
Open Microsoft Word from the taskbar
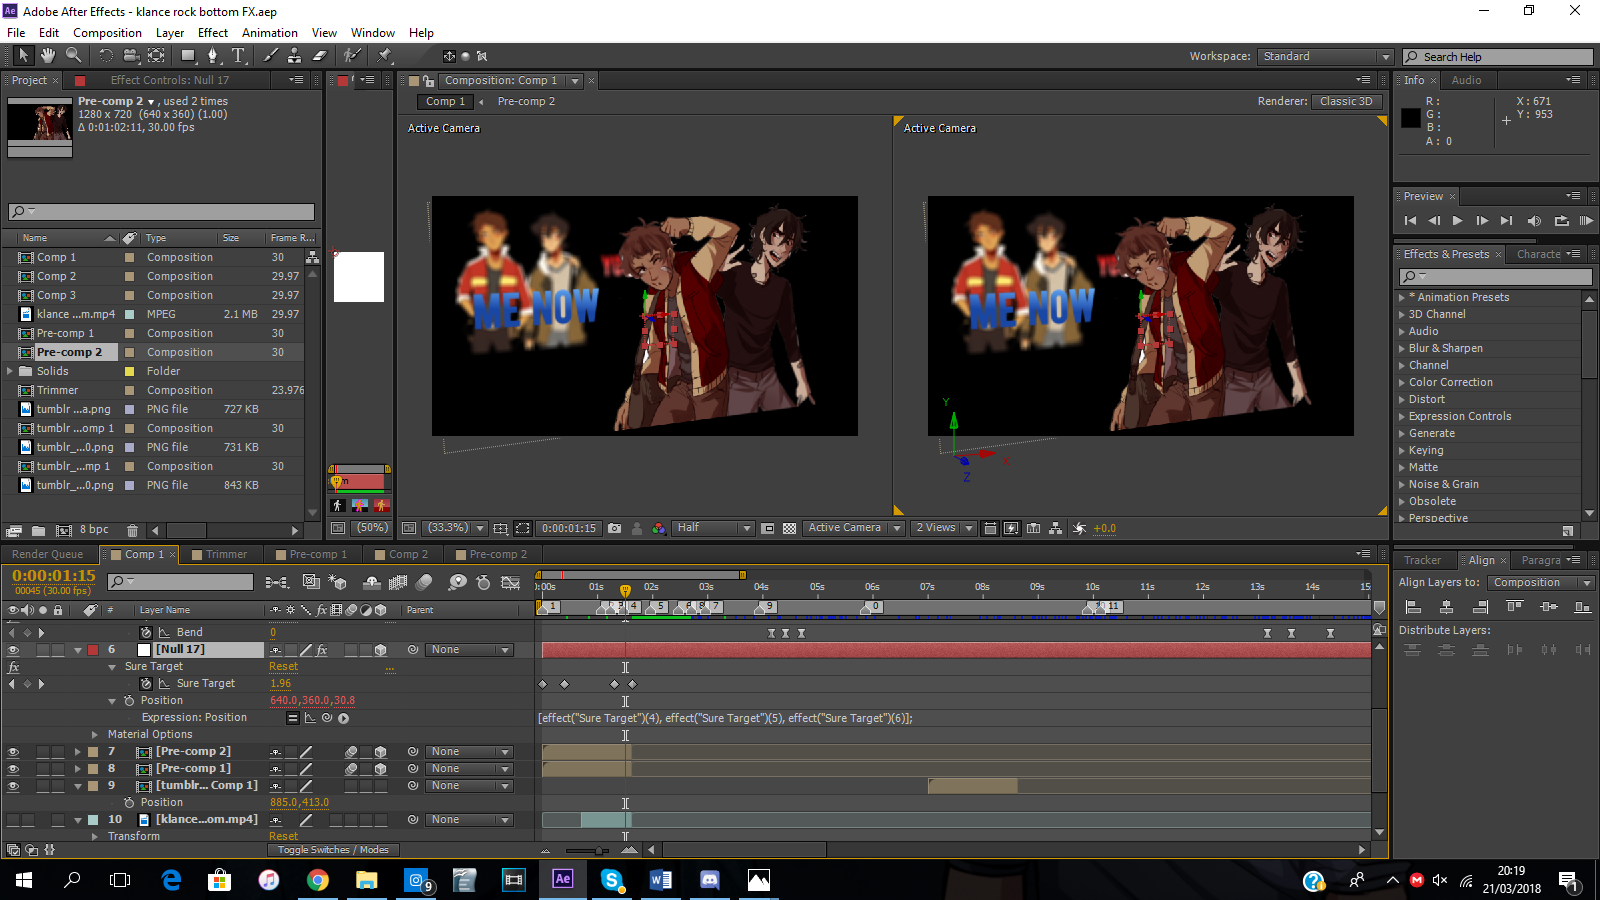point(660,880)
